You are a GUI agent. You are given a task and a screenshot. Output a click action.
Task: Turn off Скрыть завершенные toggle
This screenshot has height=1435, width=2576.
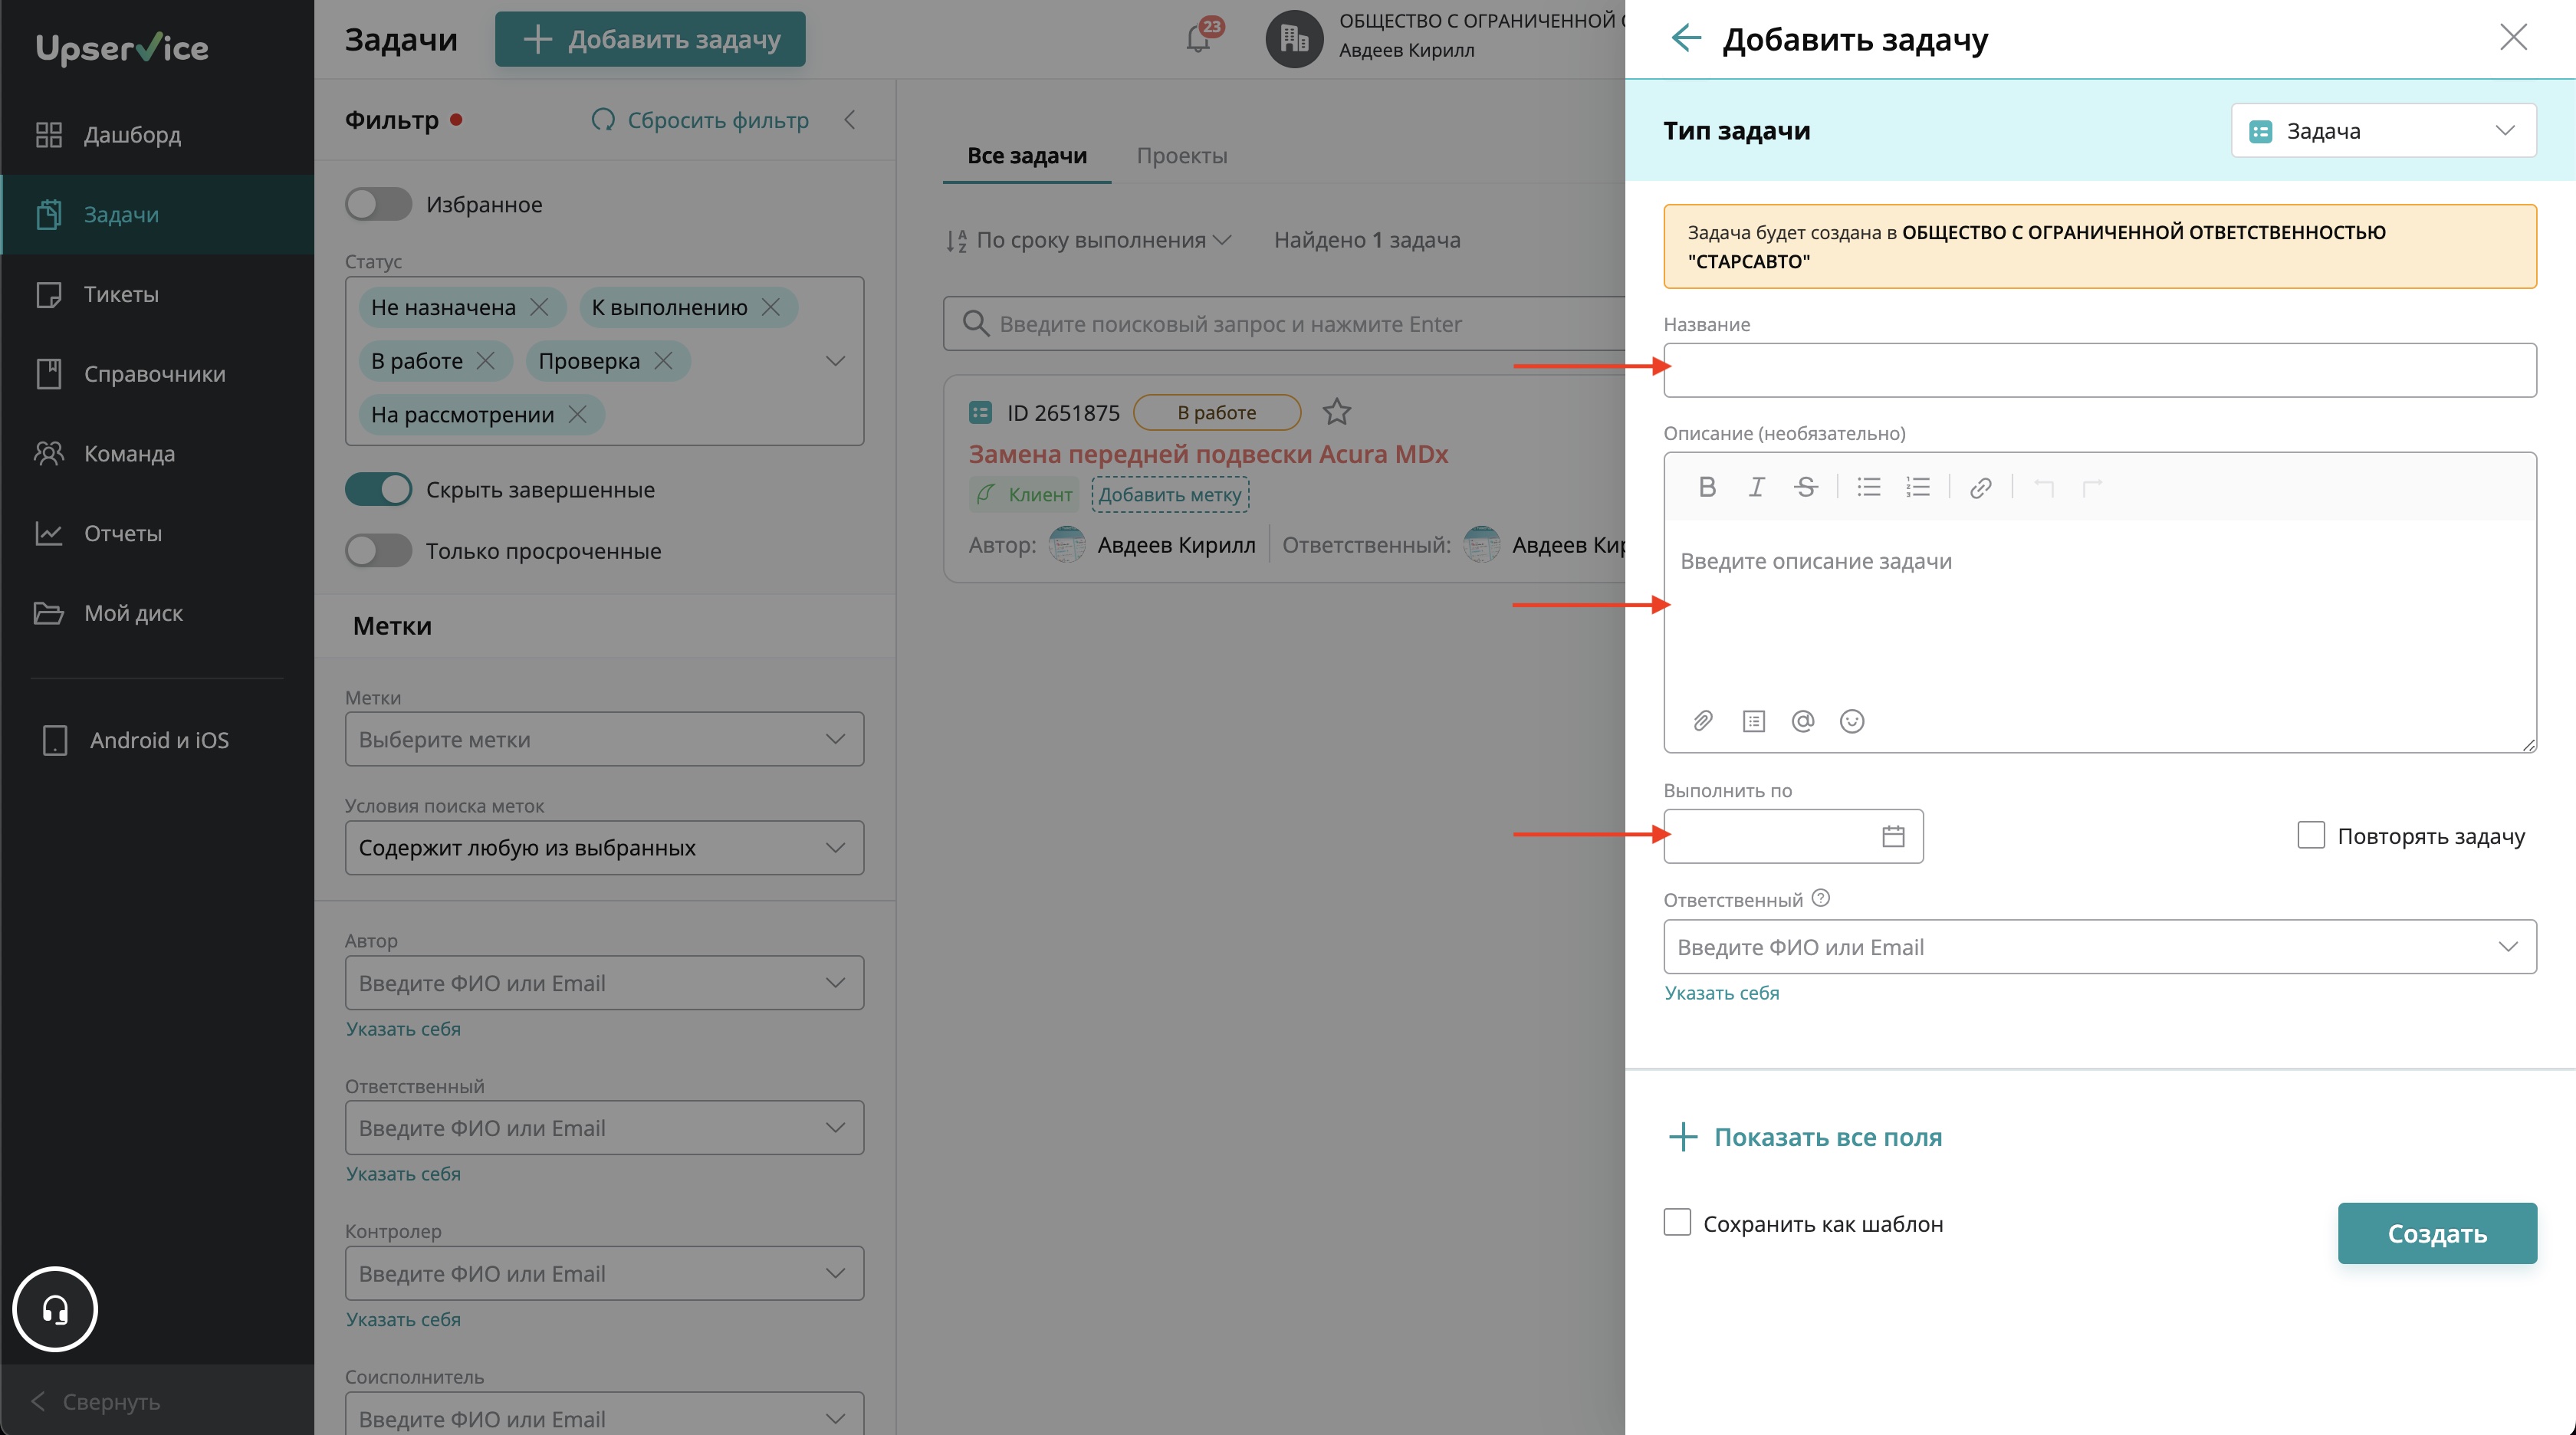pyautogui.click(x=378, y=489)
